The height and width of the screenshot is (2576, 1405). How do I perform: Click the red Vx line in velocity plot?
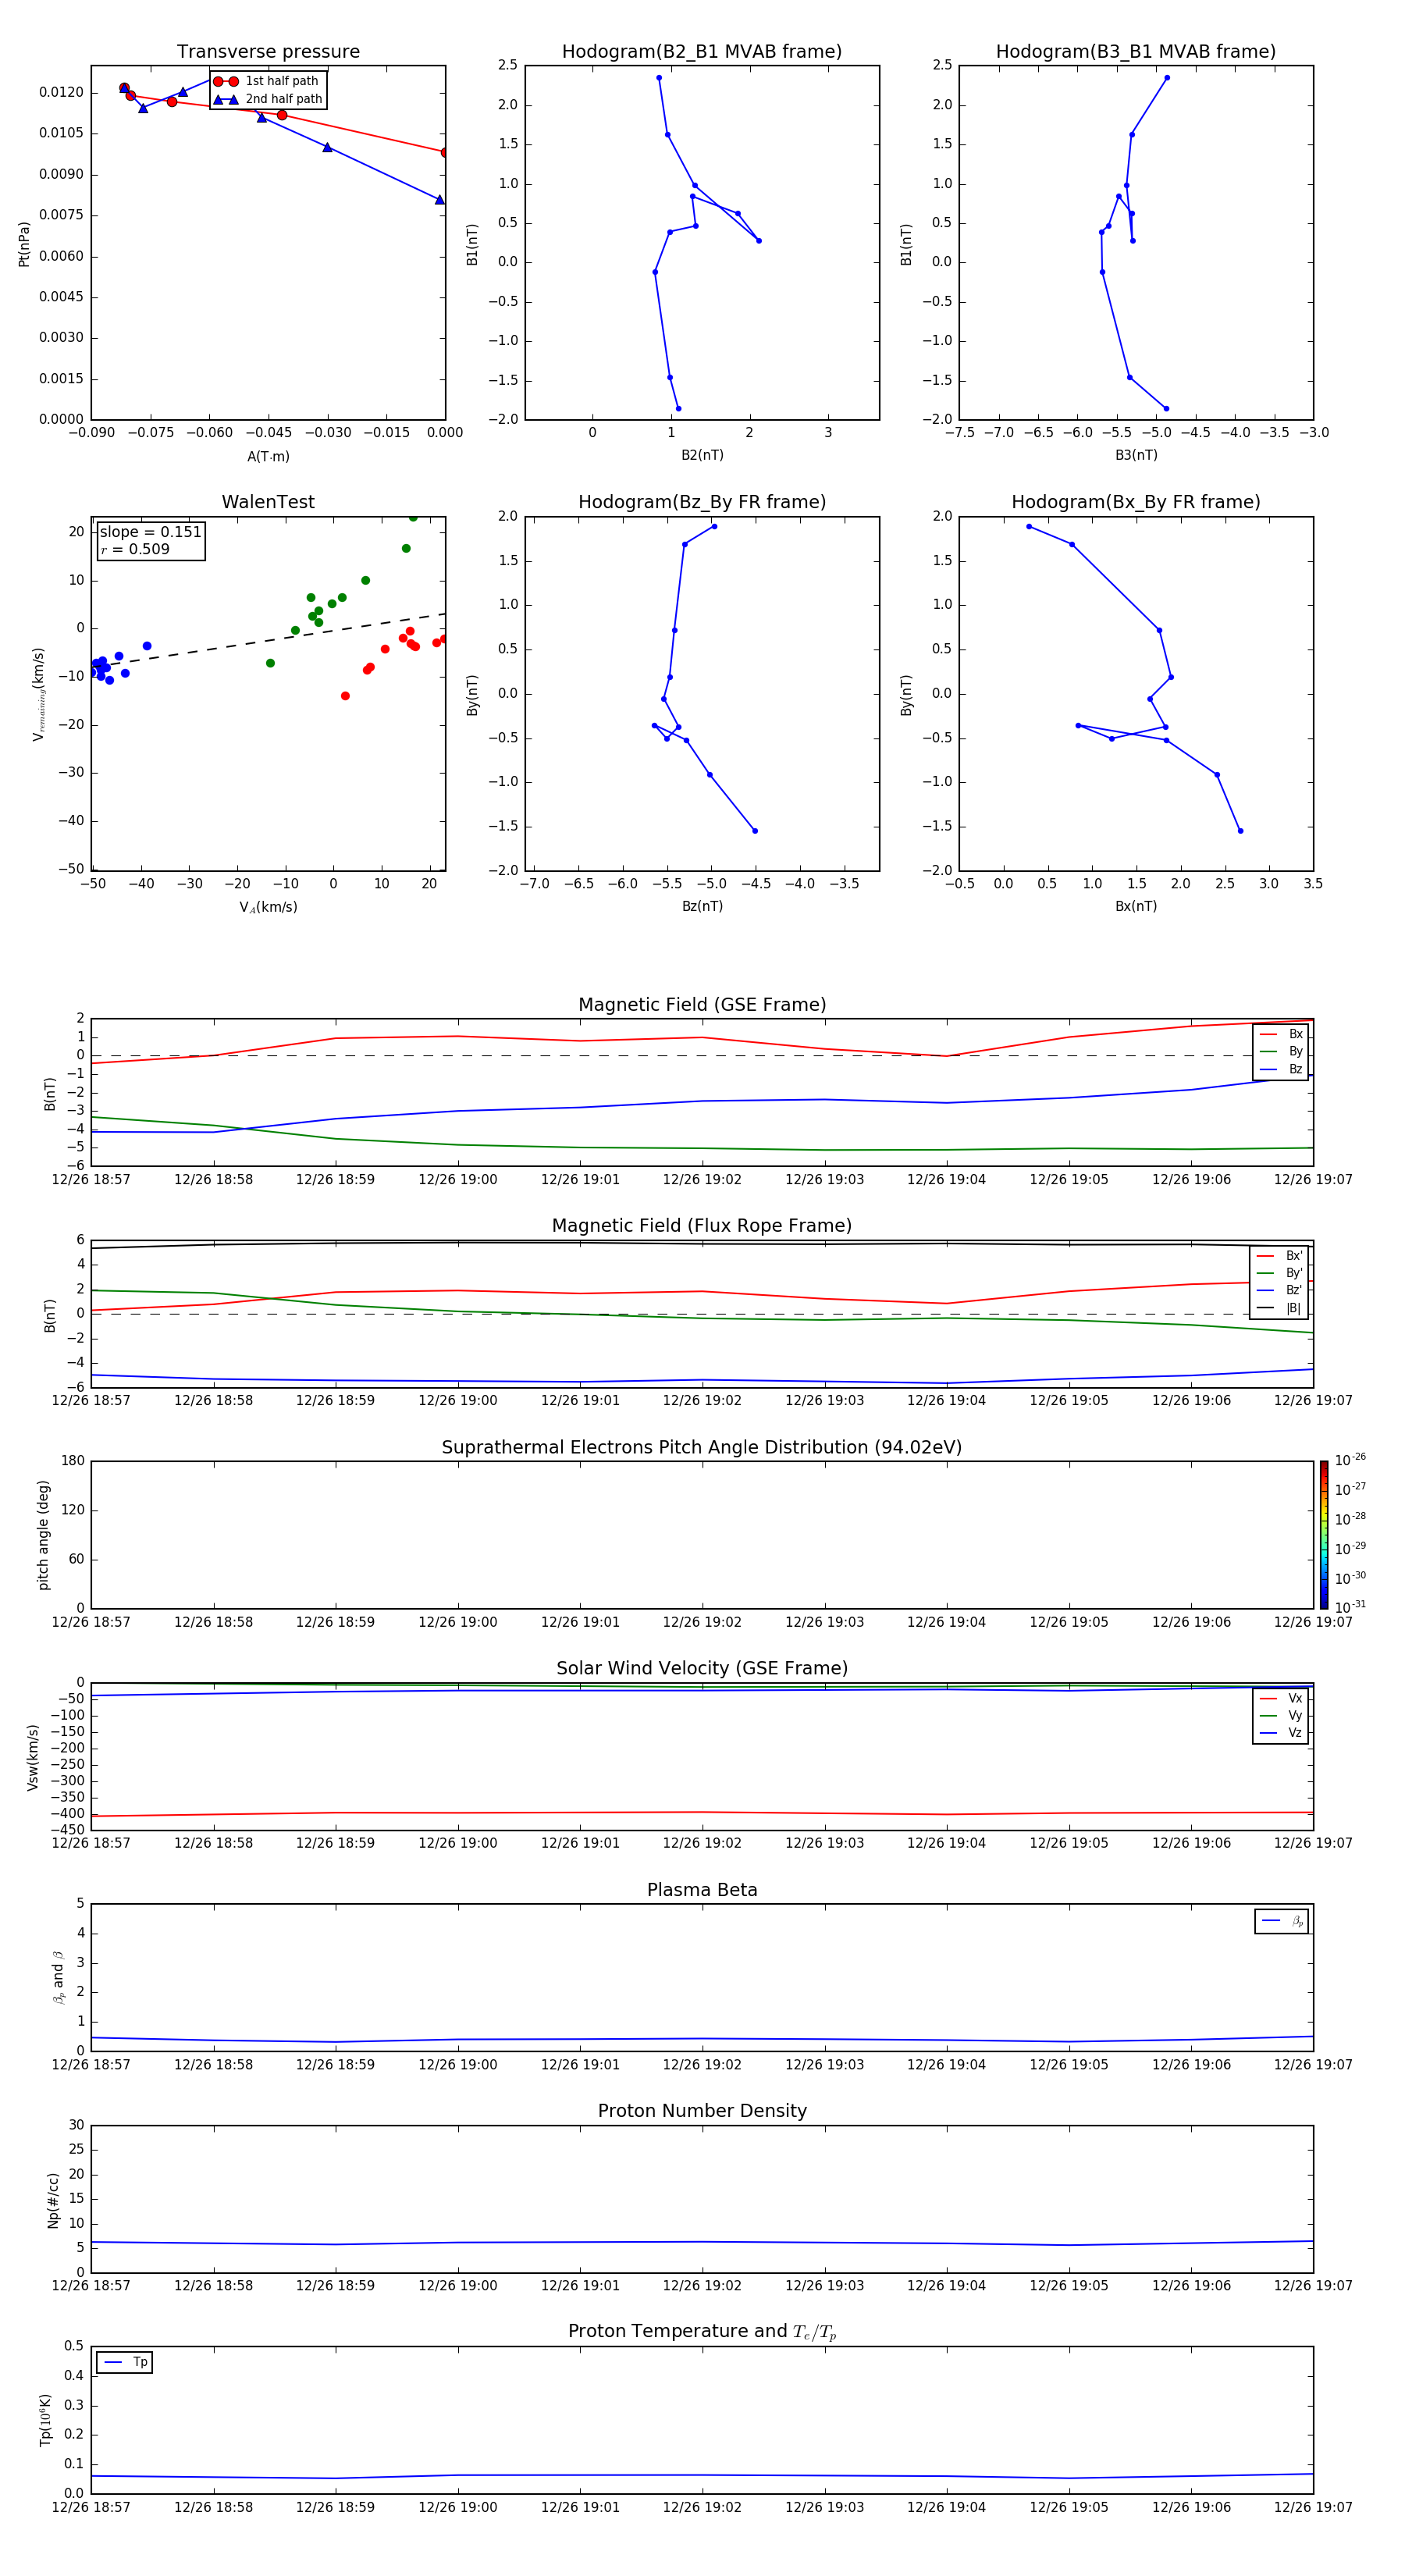click(x=702, y=1812)
